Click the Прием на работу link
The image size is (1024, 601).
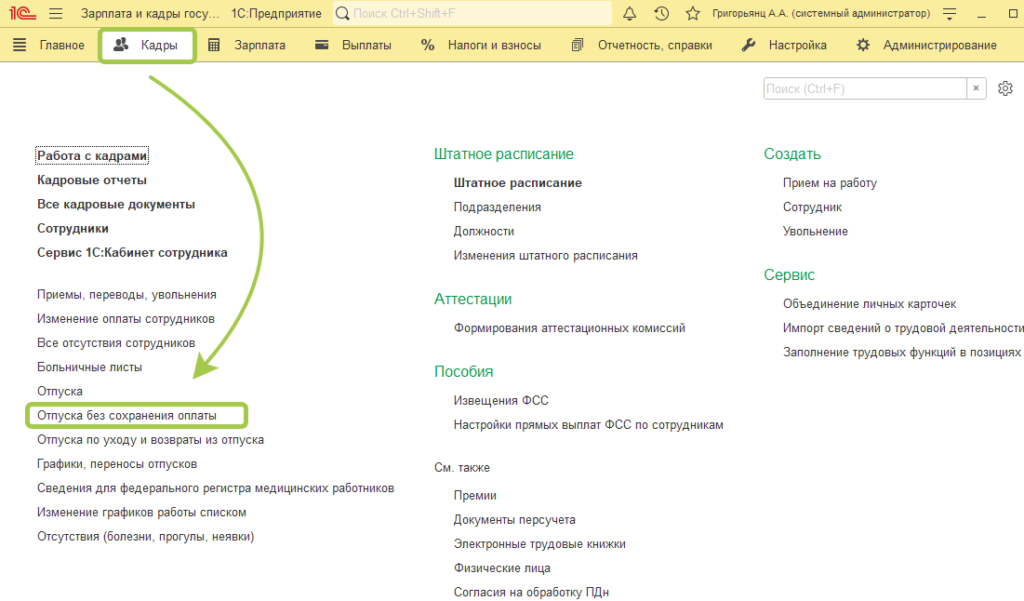click(829, 183)
